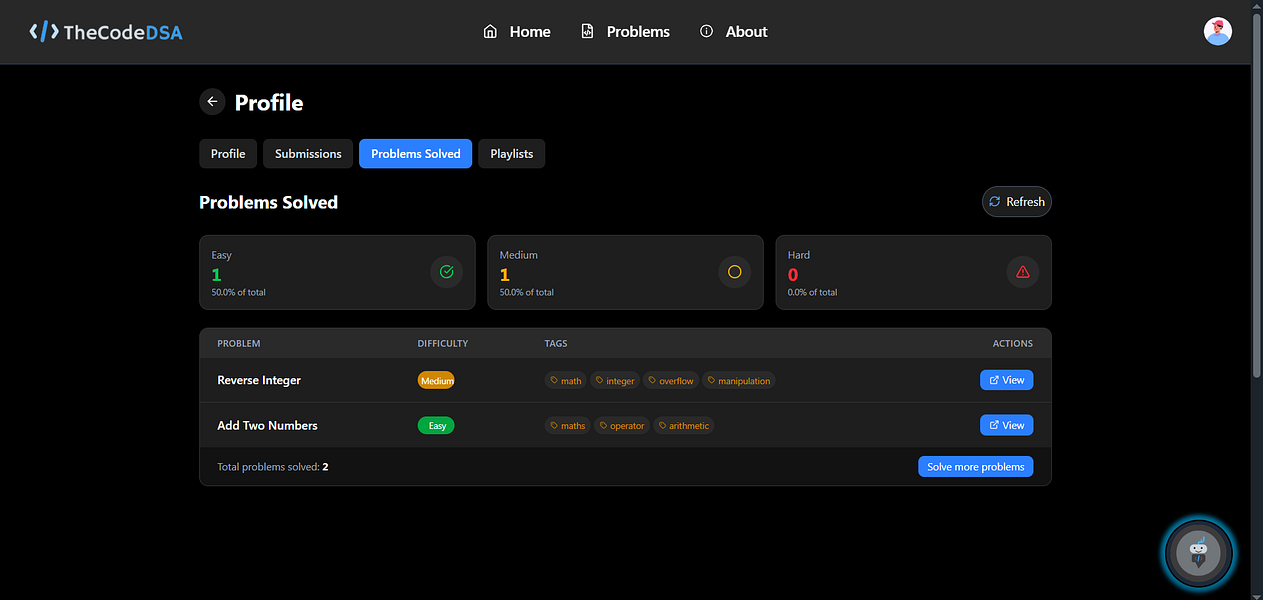Click the integer tag
Viewport: 1263px width, 600px height.
[x=615, y=381]
